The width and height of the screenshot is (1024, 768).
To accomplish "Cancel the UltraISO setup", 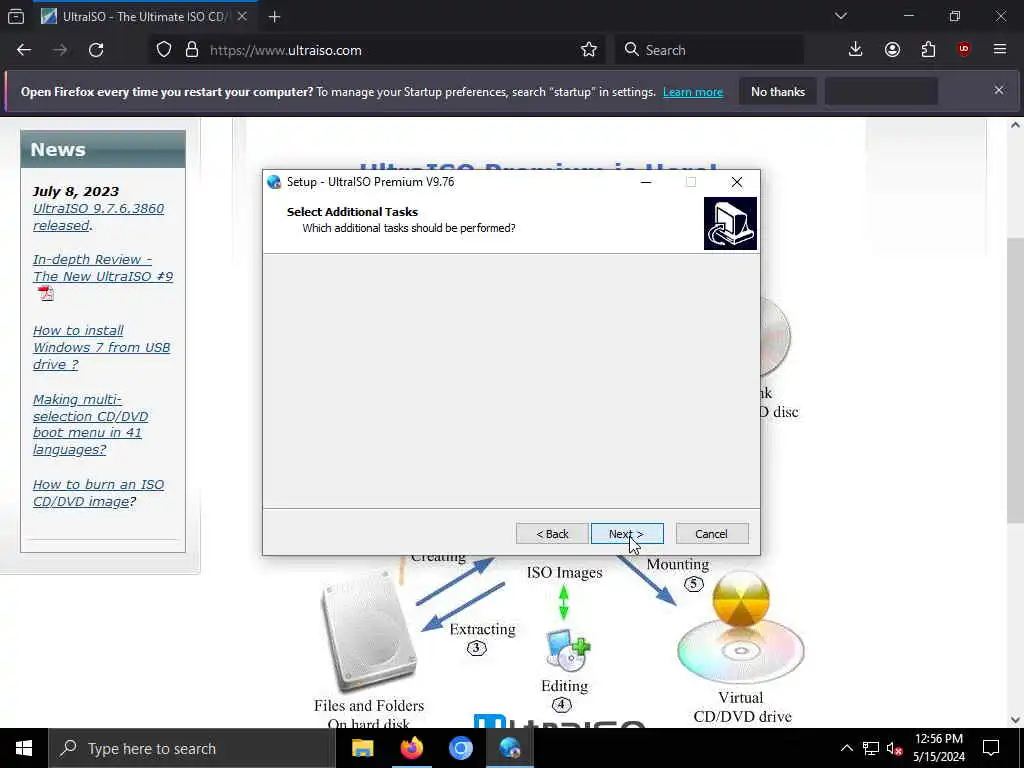I will coord(712,534).
